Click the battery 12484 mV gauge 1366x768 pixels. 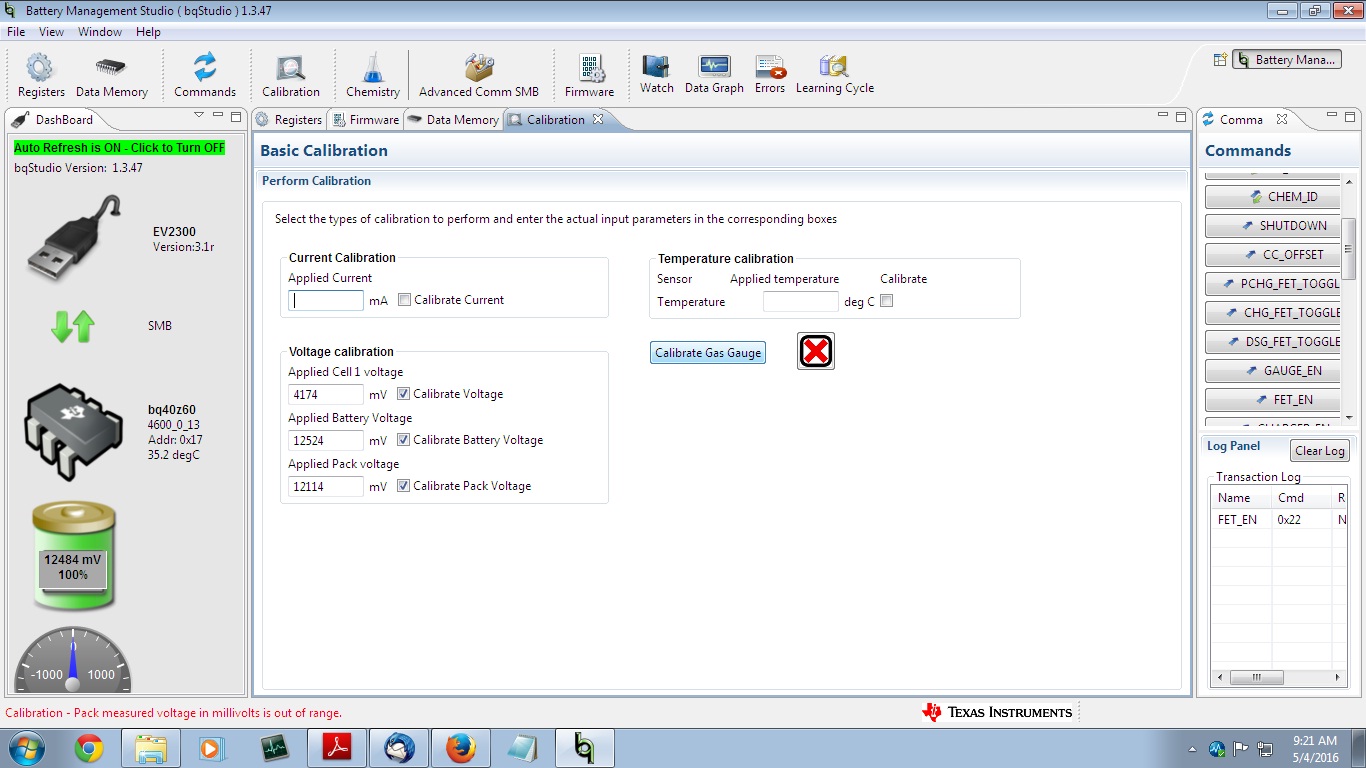click(x=73, y=557)
